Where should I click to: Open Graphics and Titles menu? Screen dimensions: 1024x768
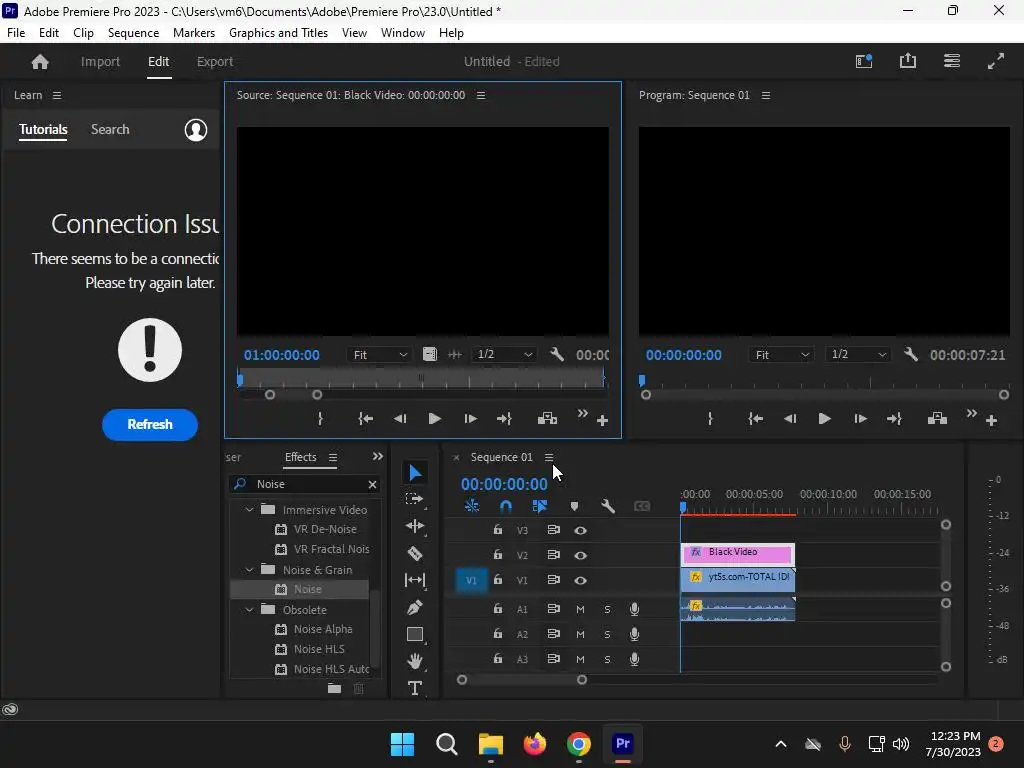point(278,33)
